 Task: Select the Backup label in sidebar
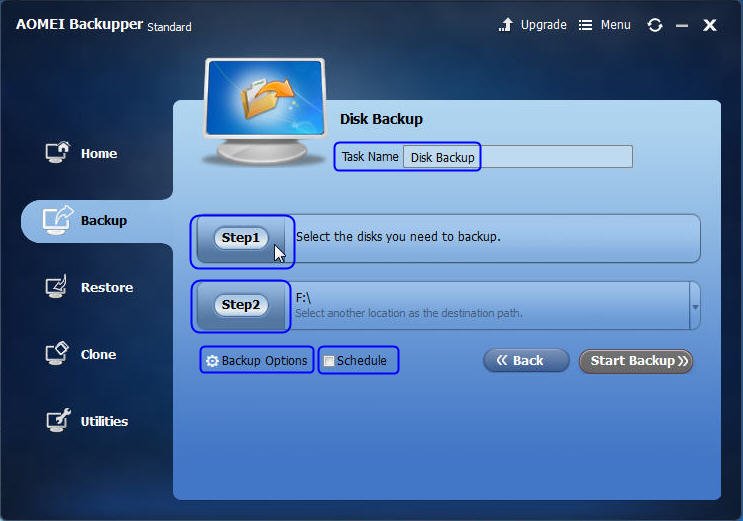[x=104, y=221]
